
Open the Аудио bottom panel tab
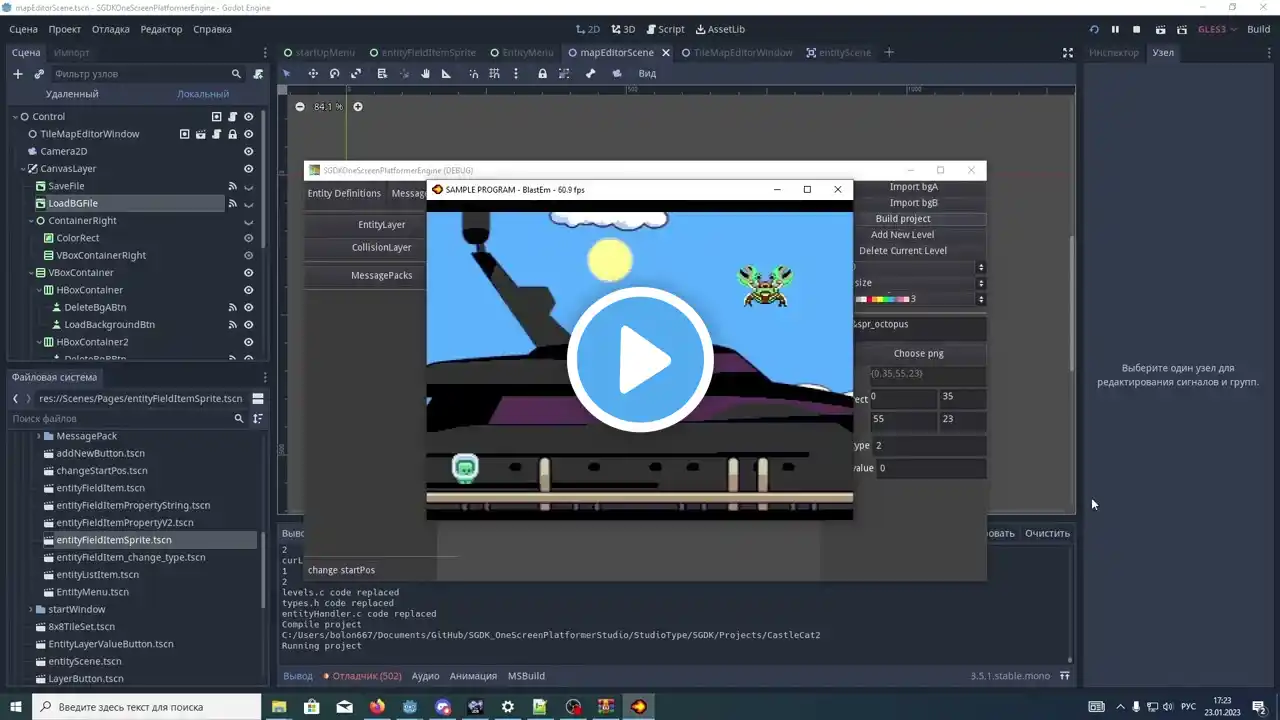click(x=425, y=676)
